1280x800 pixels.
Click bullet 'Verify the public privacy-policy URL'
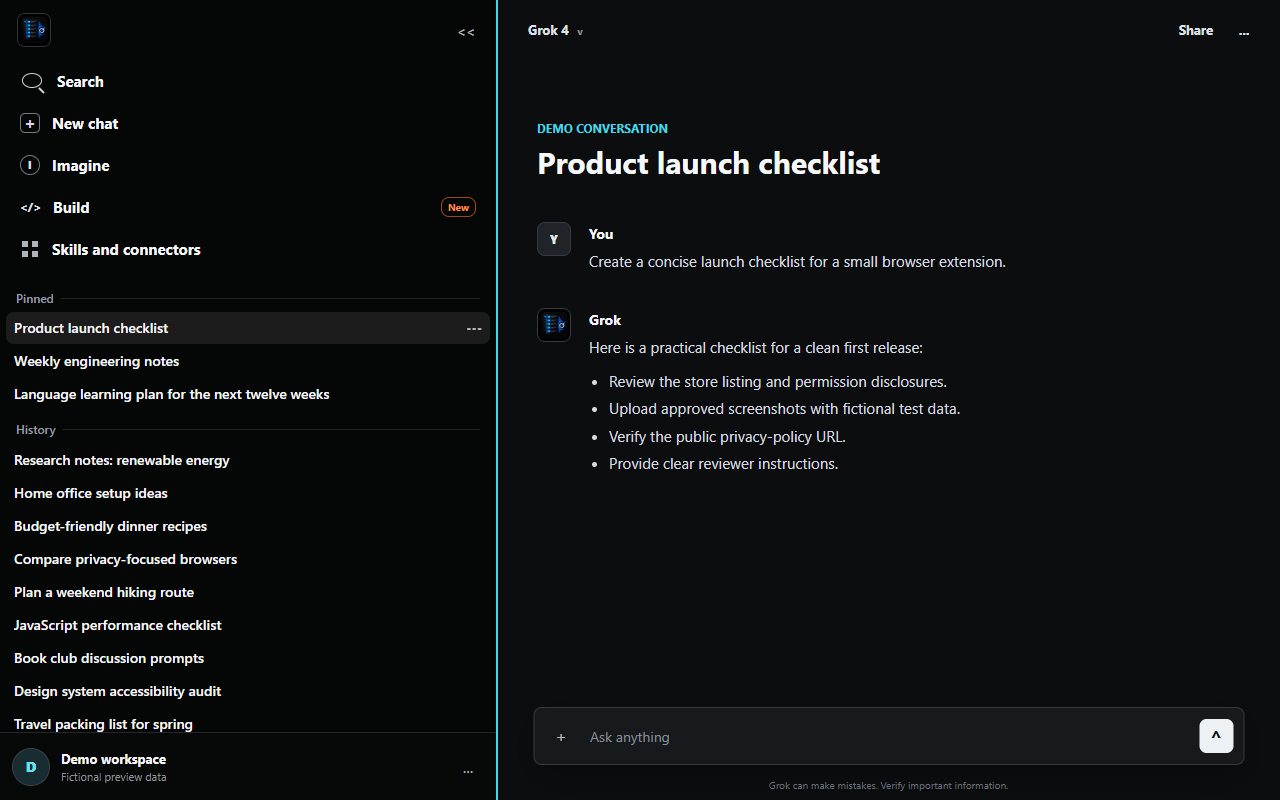click(x=727, y=436)
